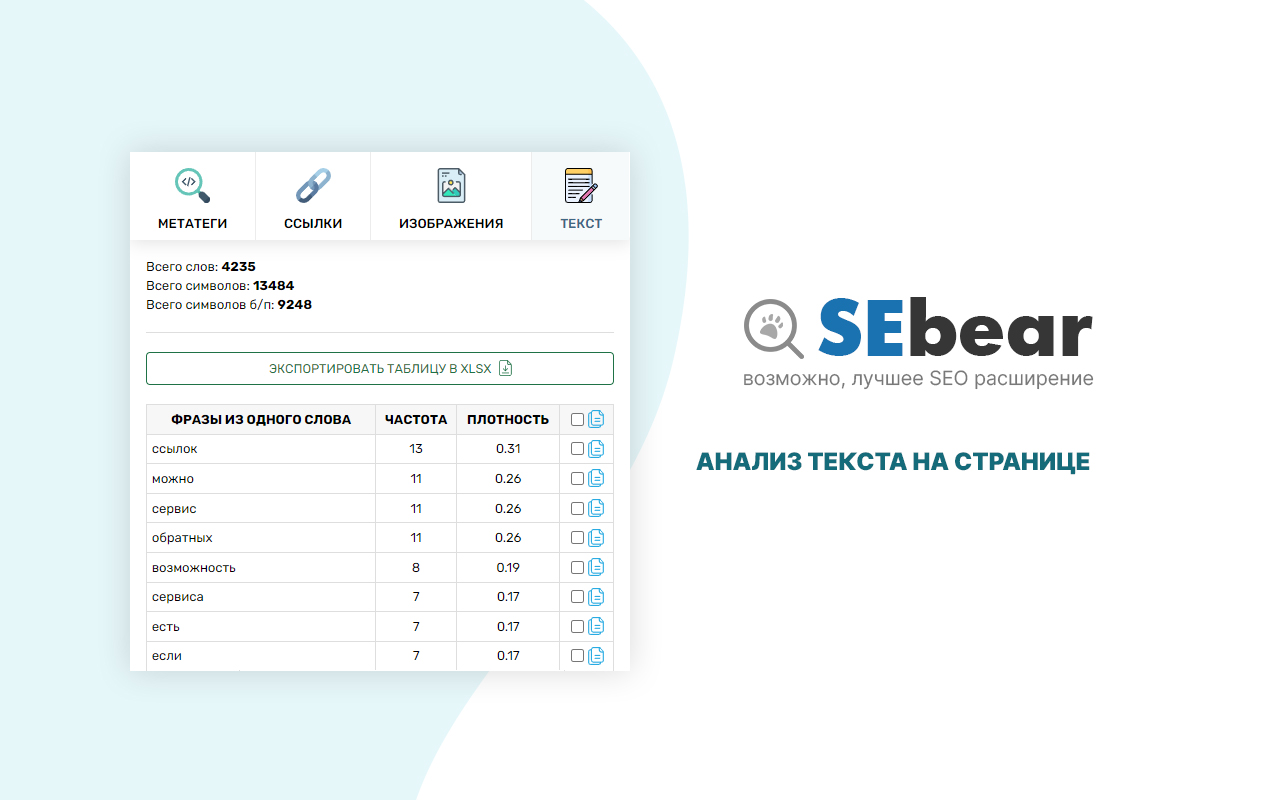1280x800 pixels.
Task: Click the Частота column header
Action: coord(416,420)
